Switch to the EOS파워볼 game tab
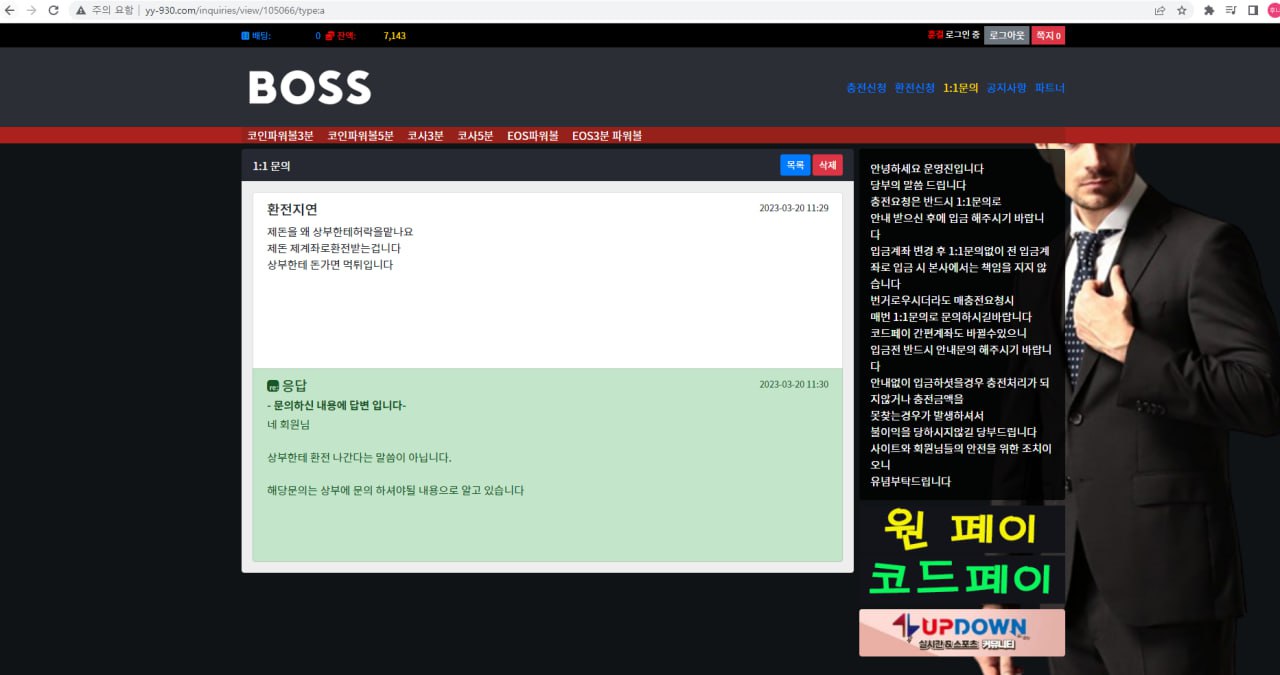Screen dimensions: 1280x675 coord(532,136)
